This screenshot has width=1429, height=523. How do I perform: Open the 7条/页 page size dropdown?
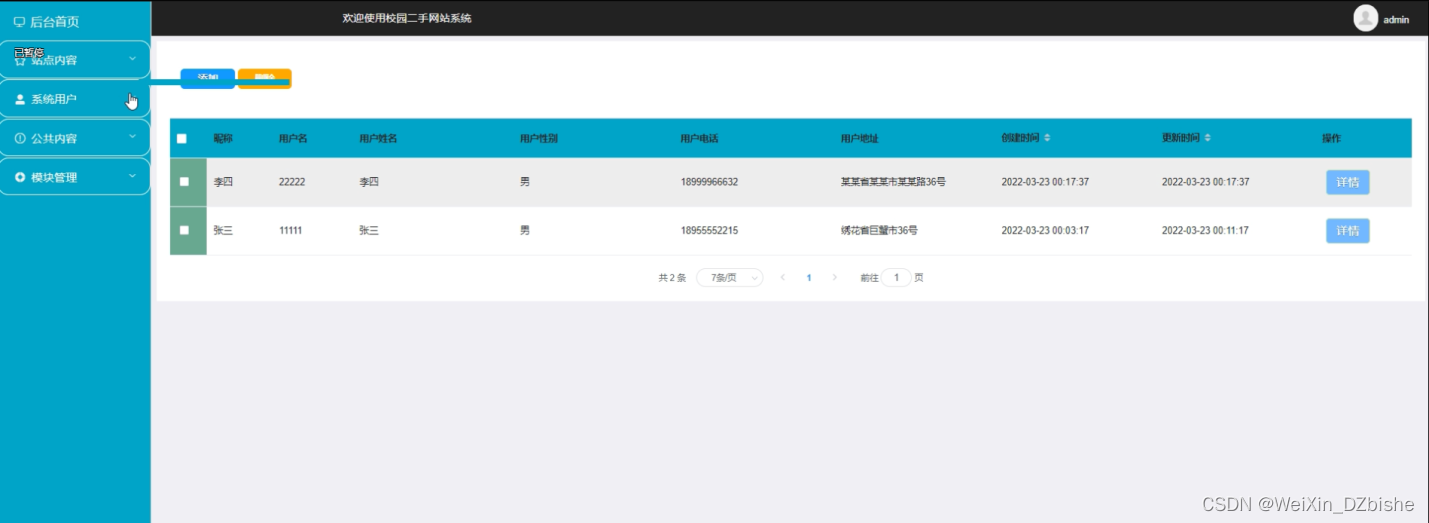(730, 278)
